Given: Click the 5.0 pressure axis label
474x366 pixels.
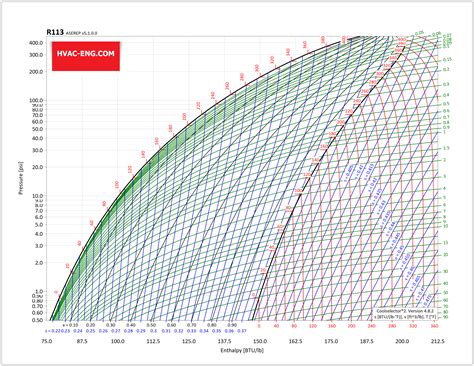Looking at the screenshot, I should [x=39, y=224].
